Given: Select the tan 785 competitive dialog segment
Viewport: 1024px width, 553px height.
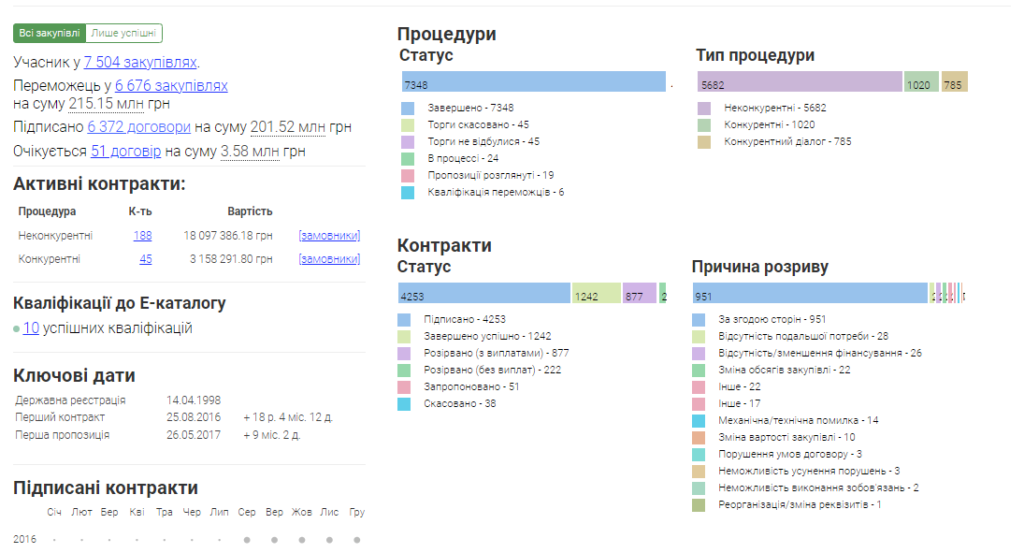Looking at the screenshot, I should pos(954,85).
